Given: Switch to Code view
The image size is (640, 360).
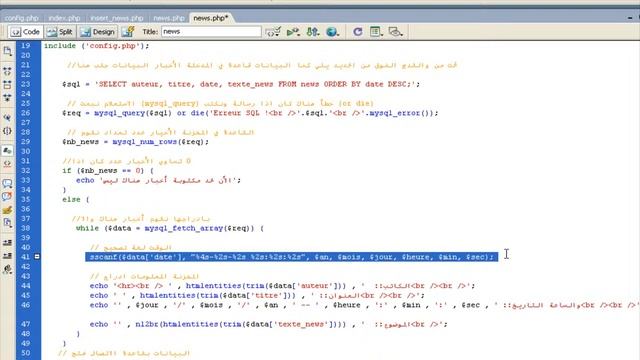Looking at the screenshot, I should (25, 32).
